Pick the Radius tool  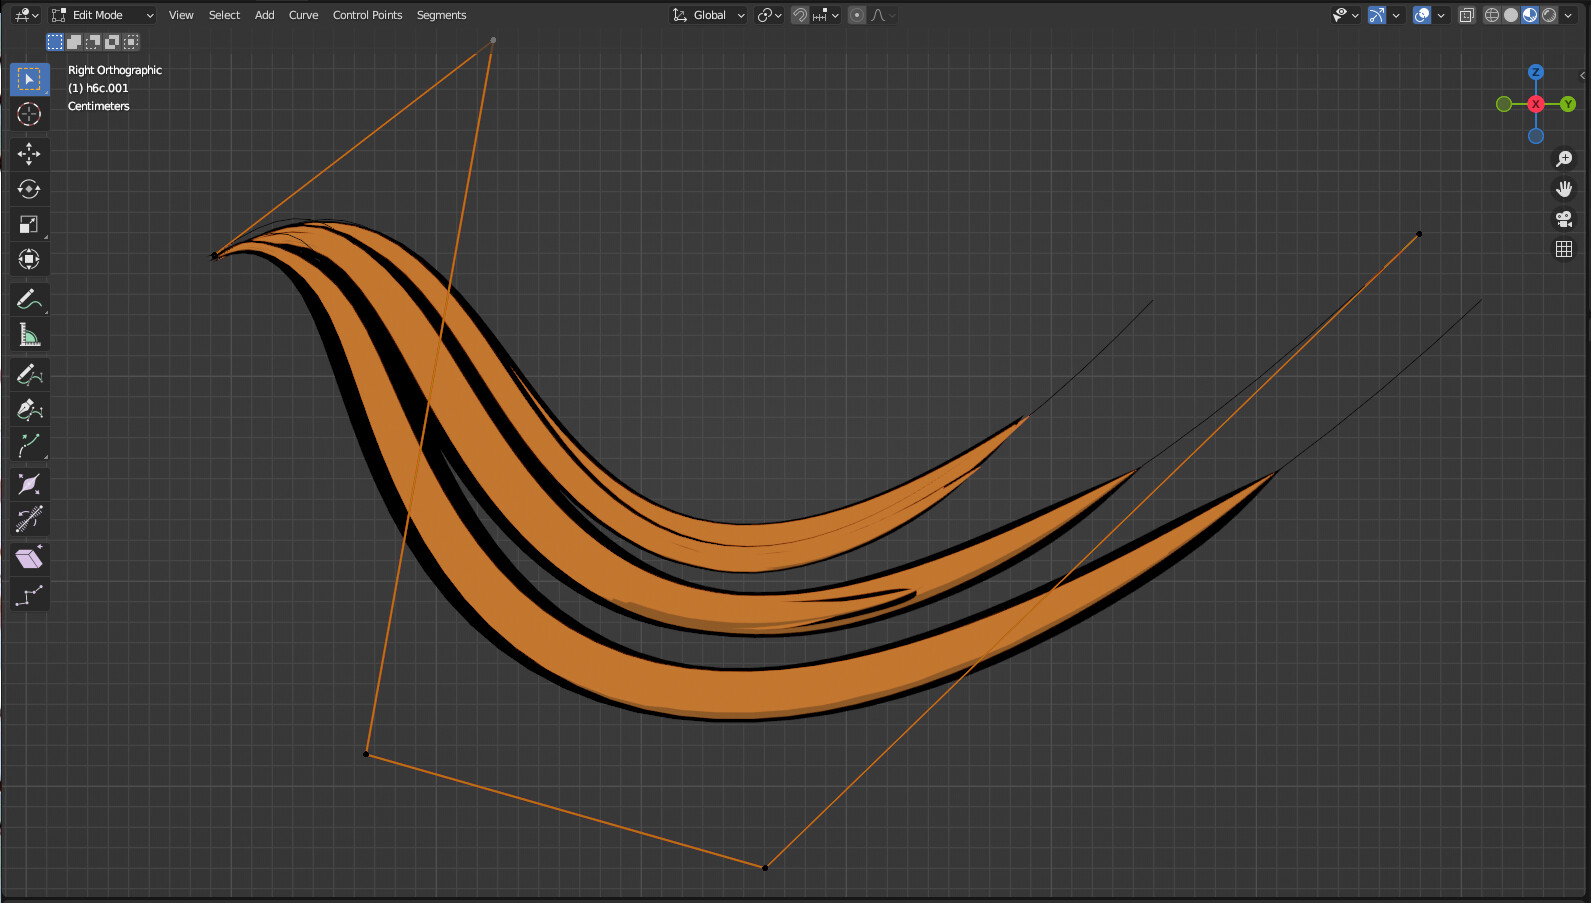(x=29, y=484)
